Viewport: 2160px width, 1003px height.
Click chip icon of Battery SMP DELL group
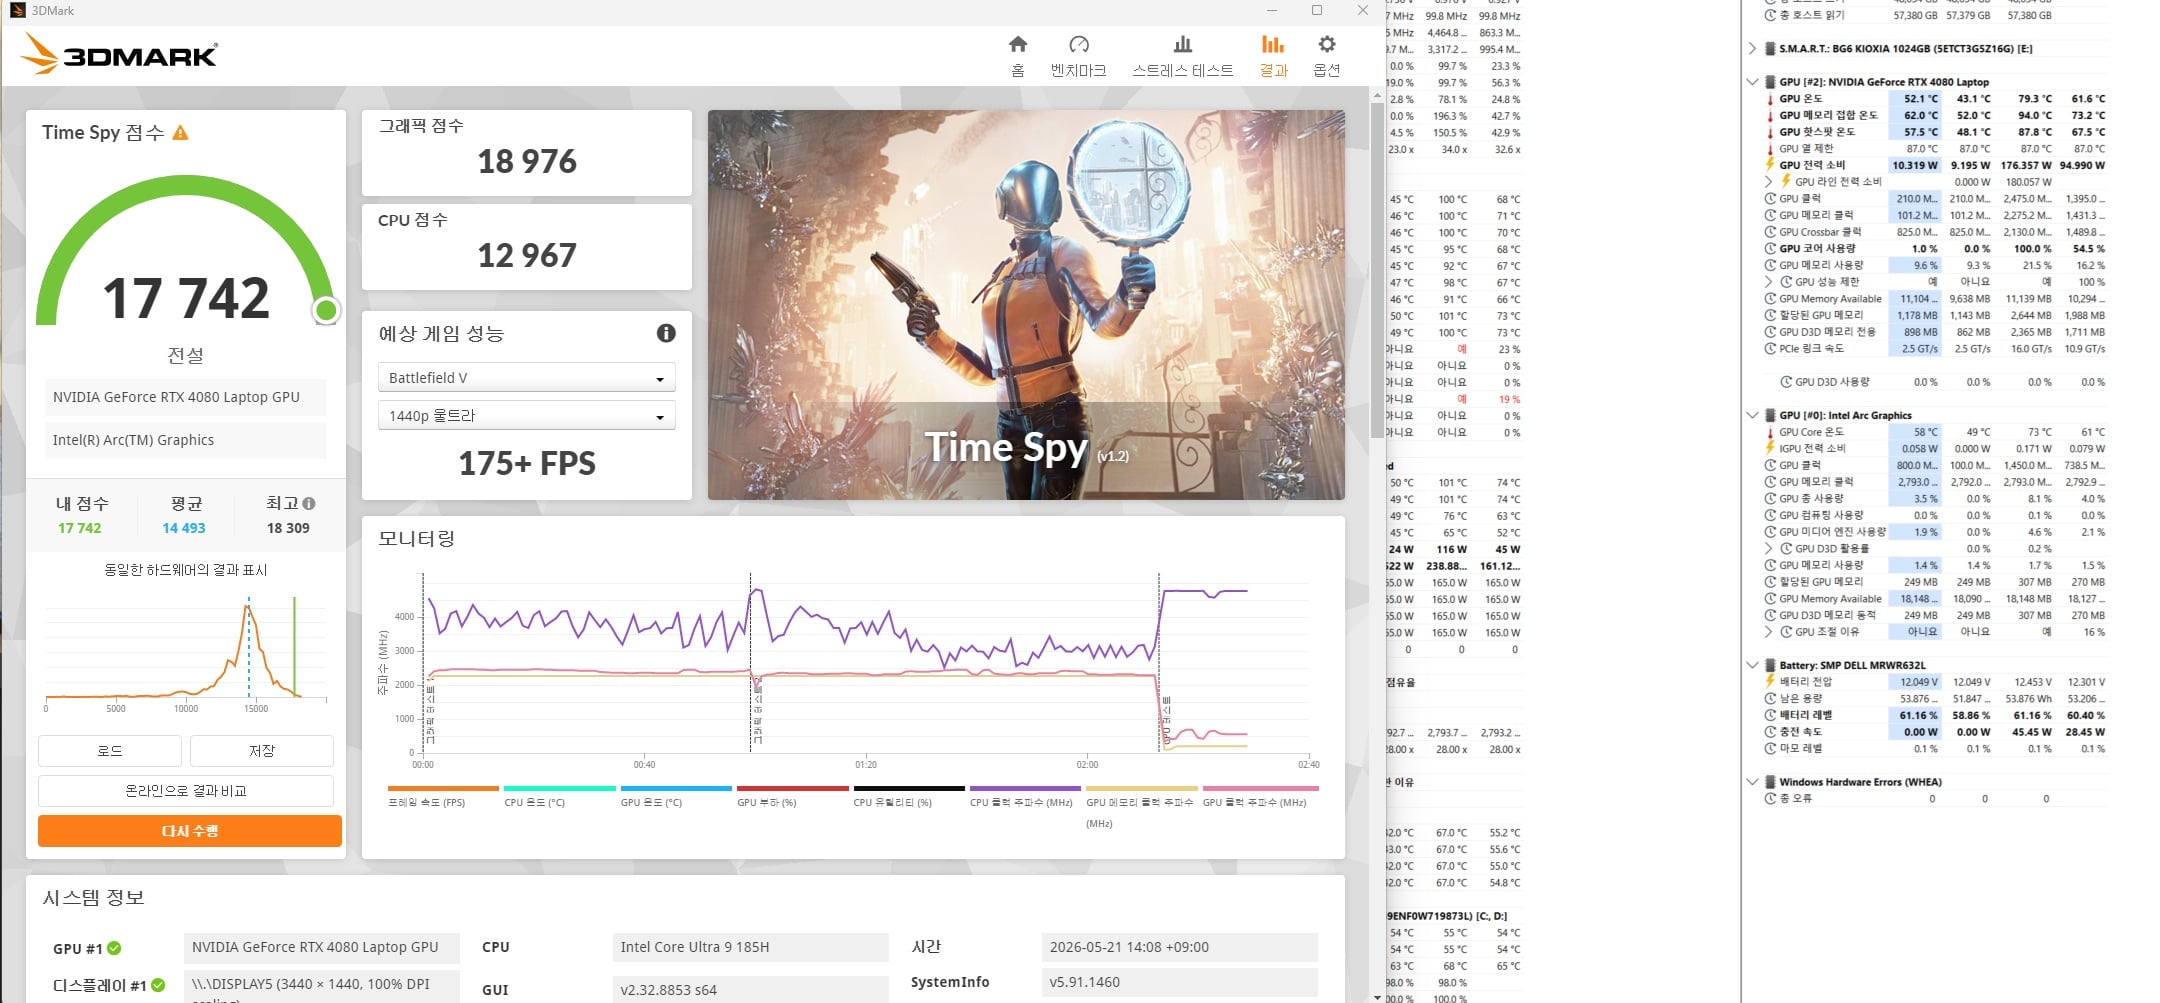[1770, 665]
